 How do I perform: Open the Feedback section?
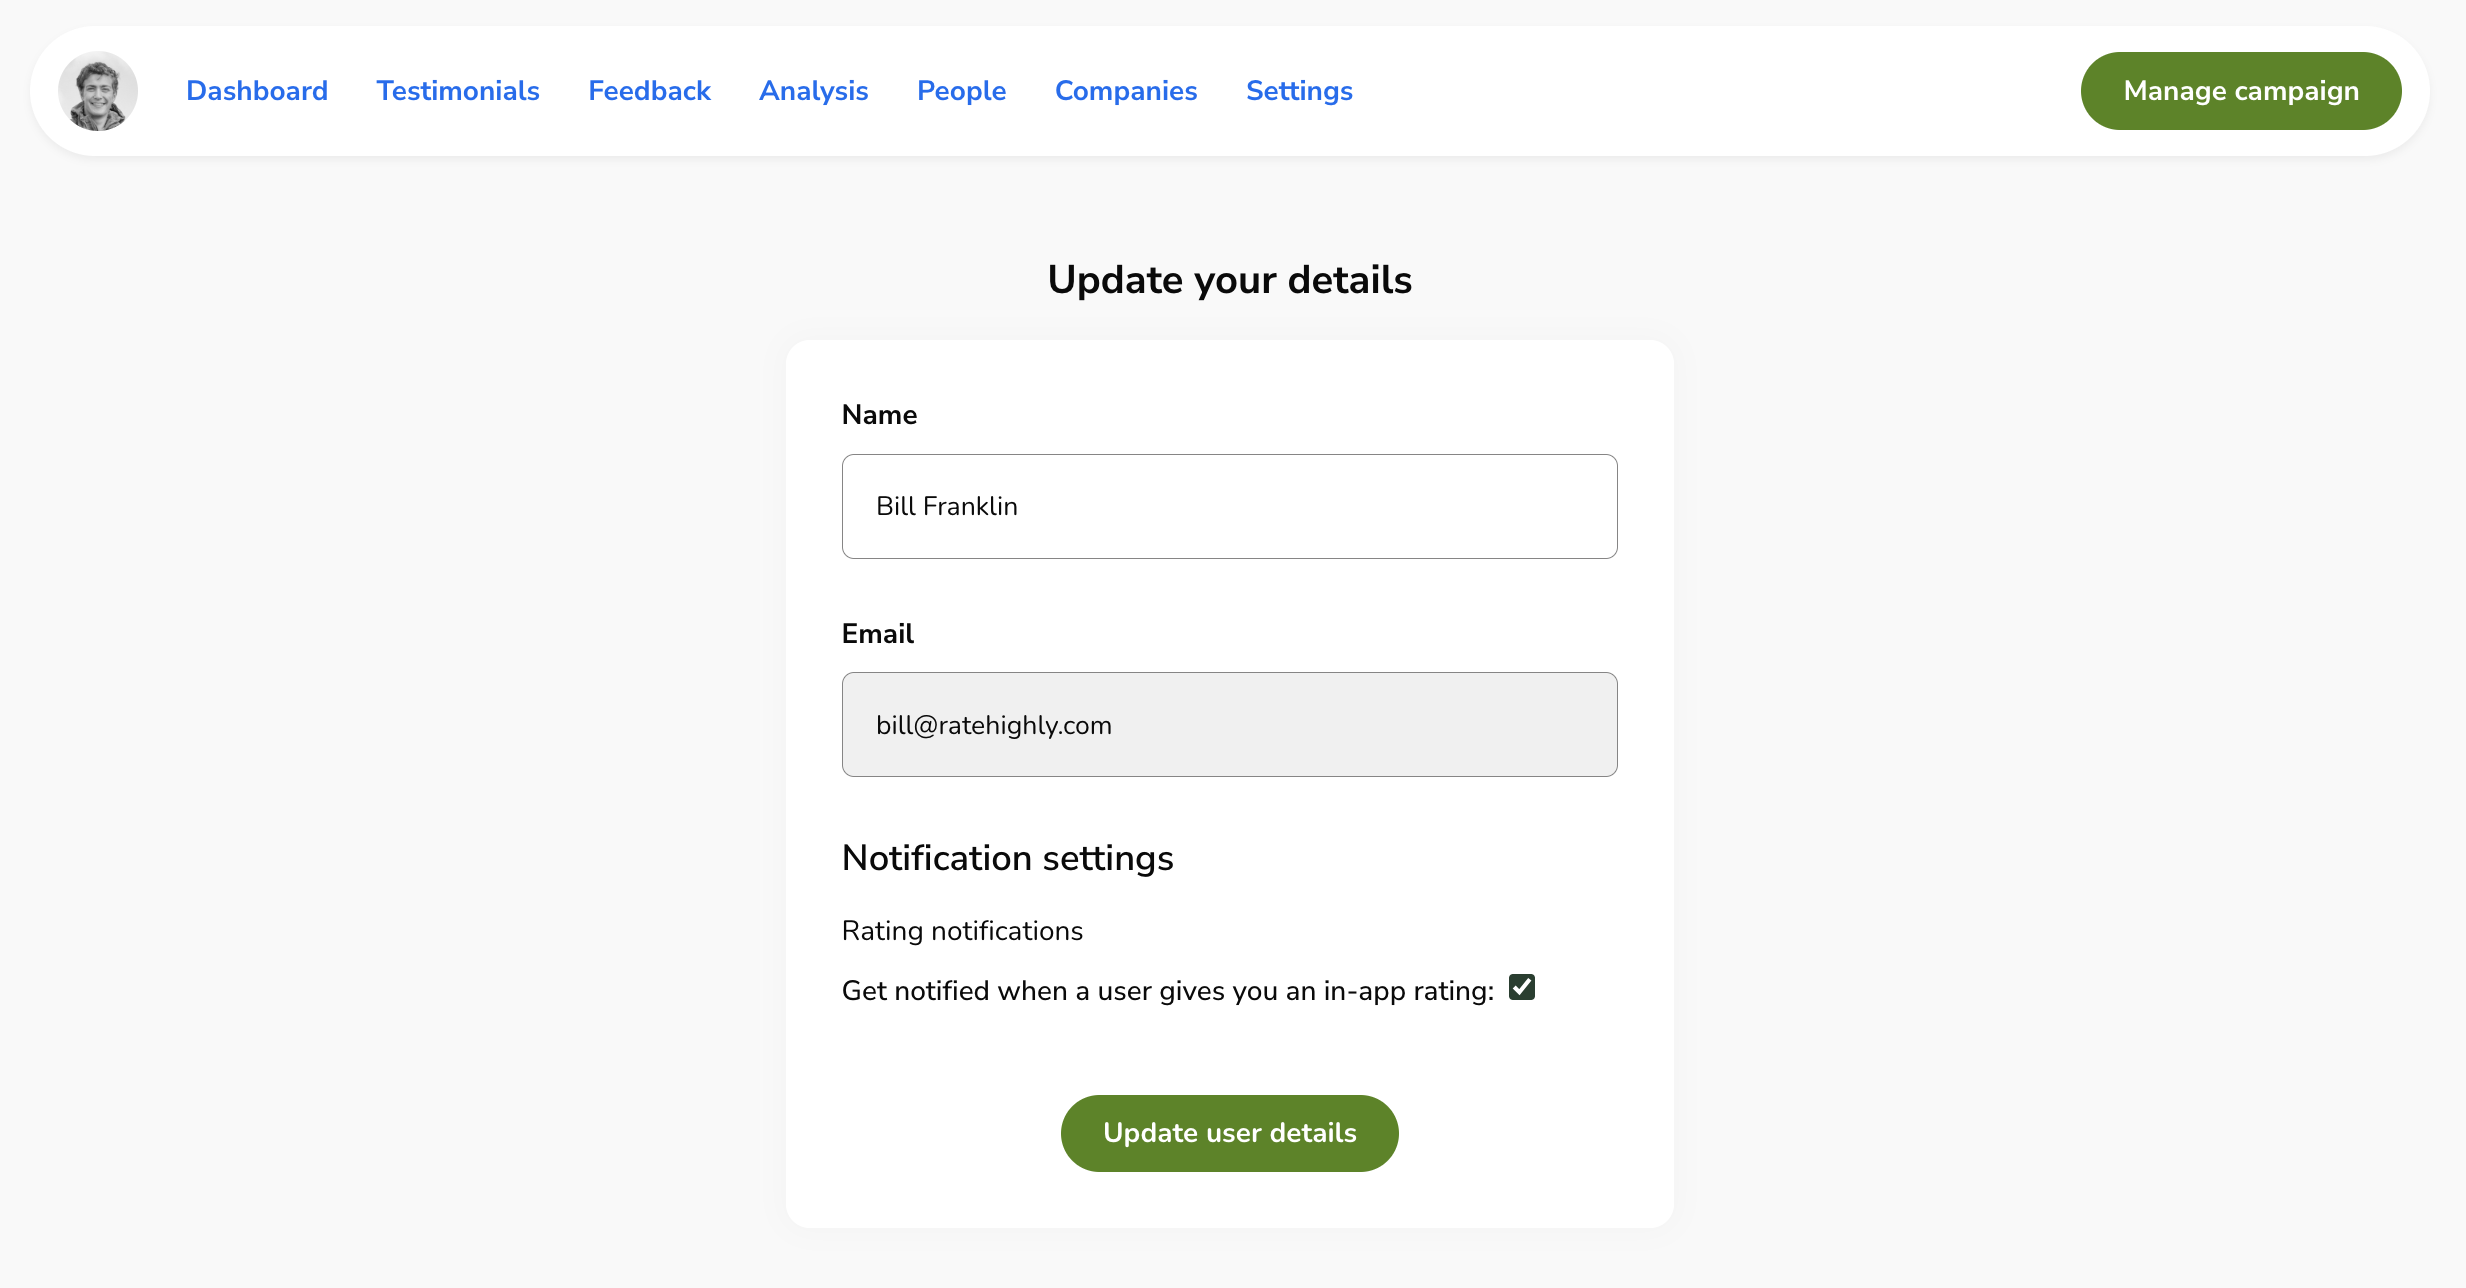tap(648, 90)
